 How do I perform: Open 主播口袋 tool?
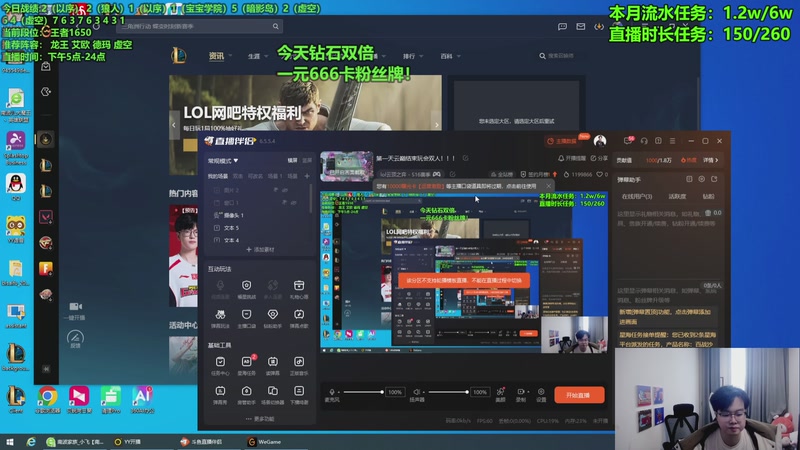(x=246, y=318)
